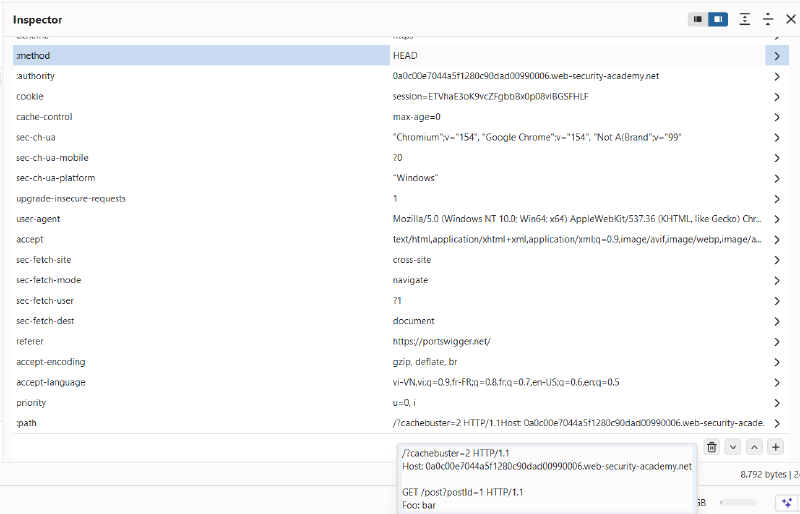Screen dimensions: 800x514
Task: Select the :path header name
Action: point(26,423)
